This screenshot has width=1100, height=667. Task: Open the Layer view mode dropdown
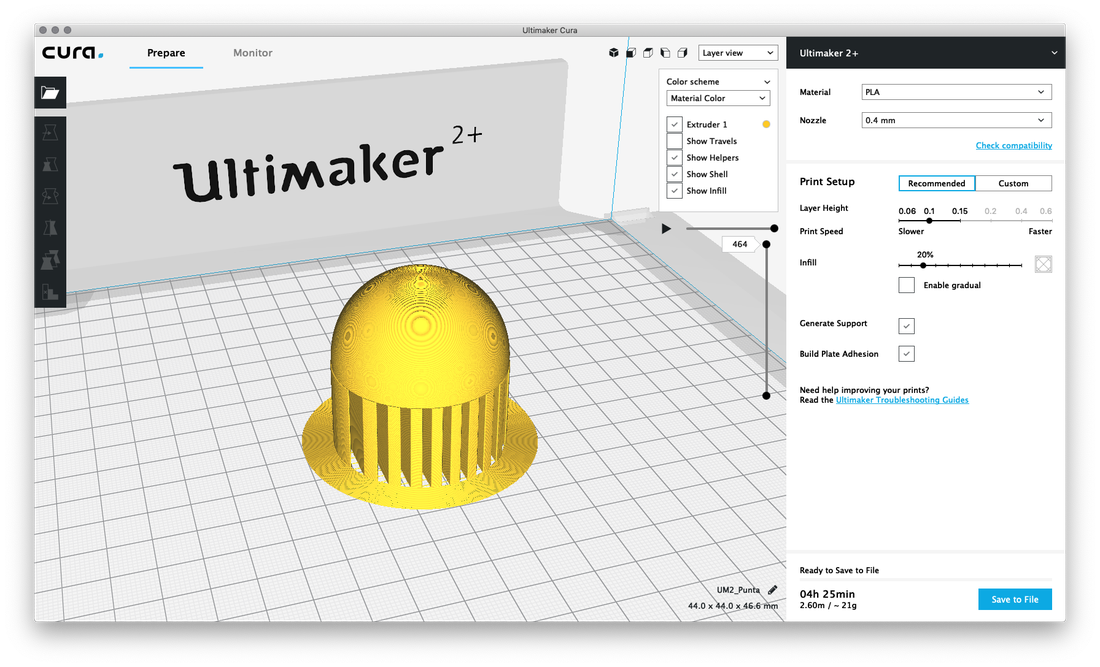[738, 53]
